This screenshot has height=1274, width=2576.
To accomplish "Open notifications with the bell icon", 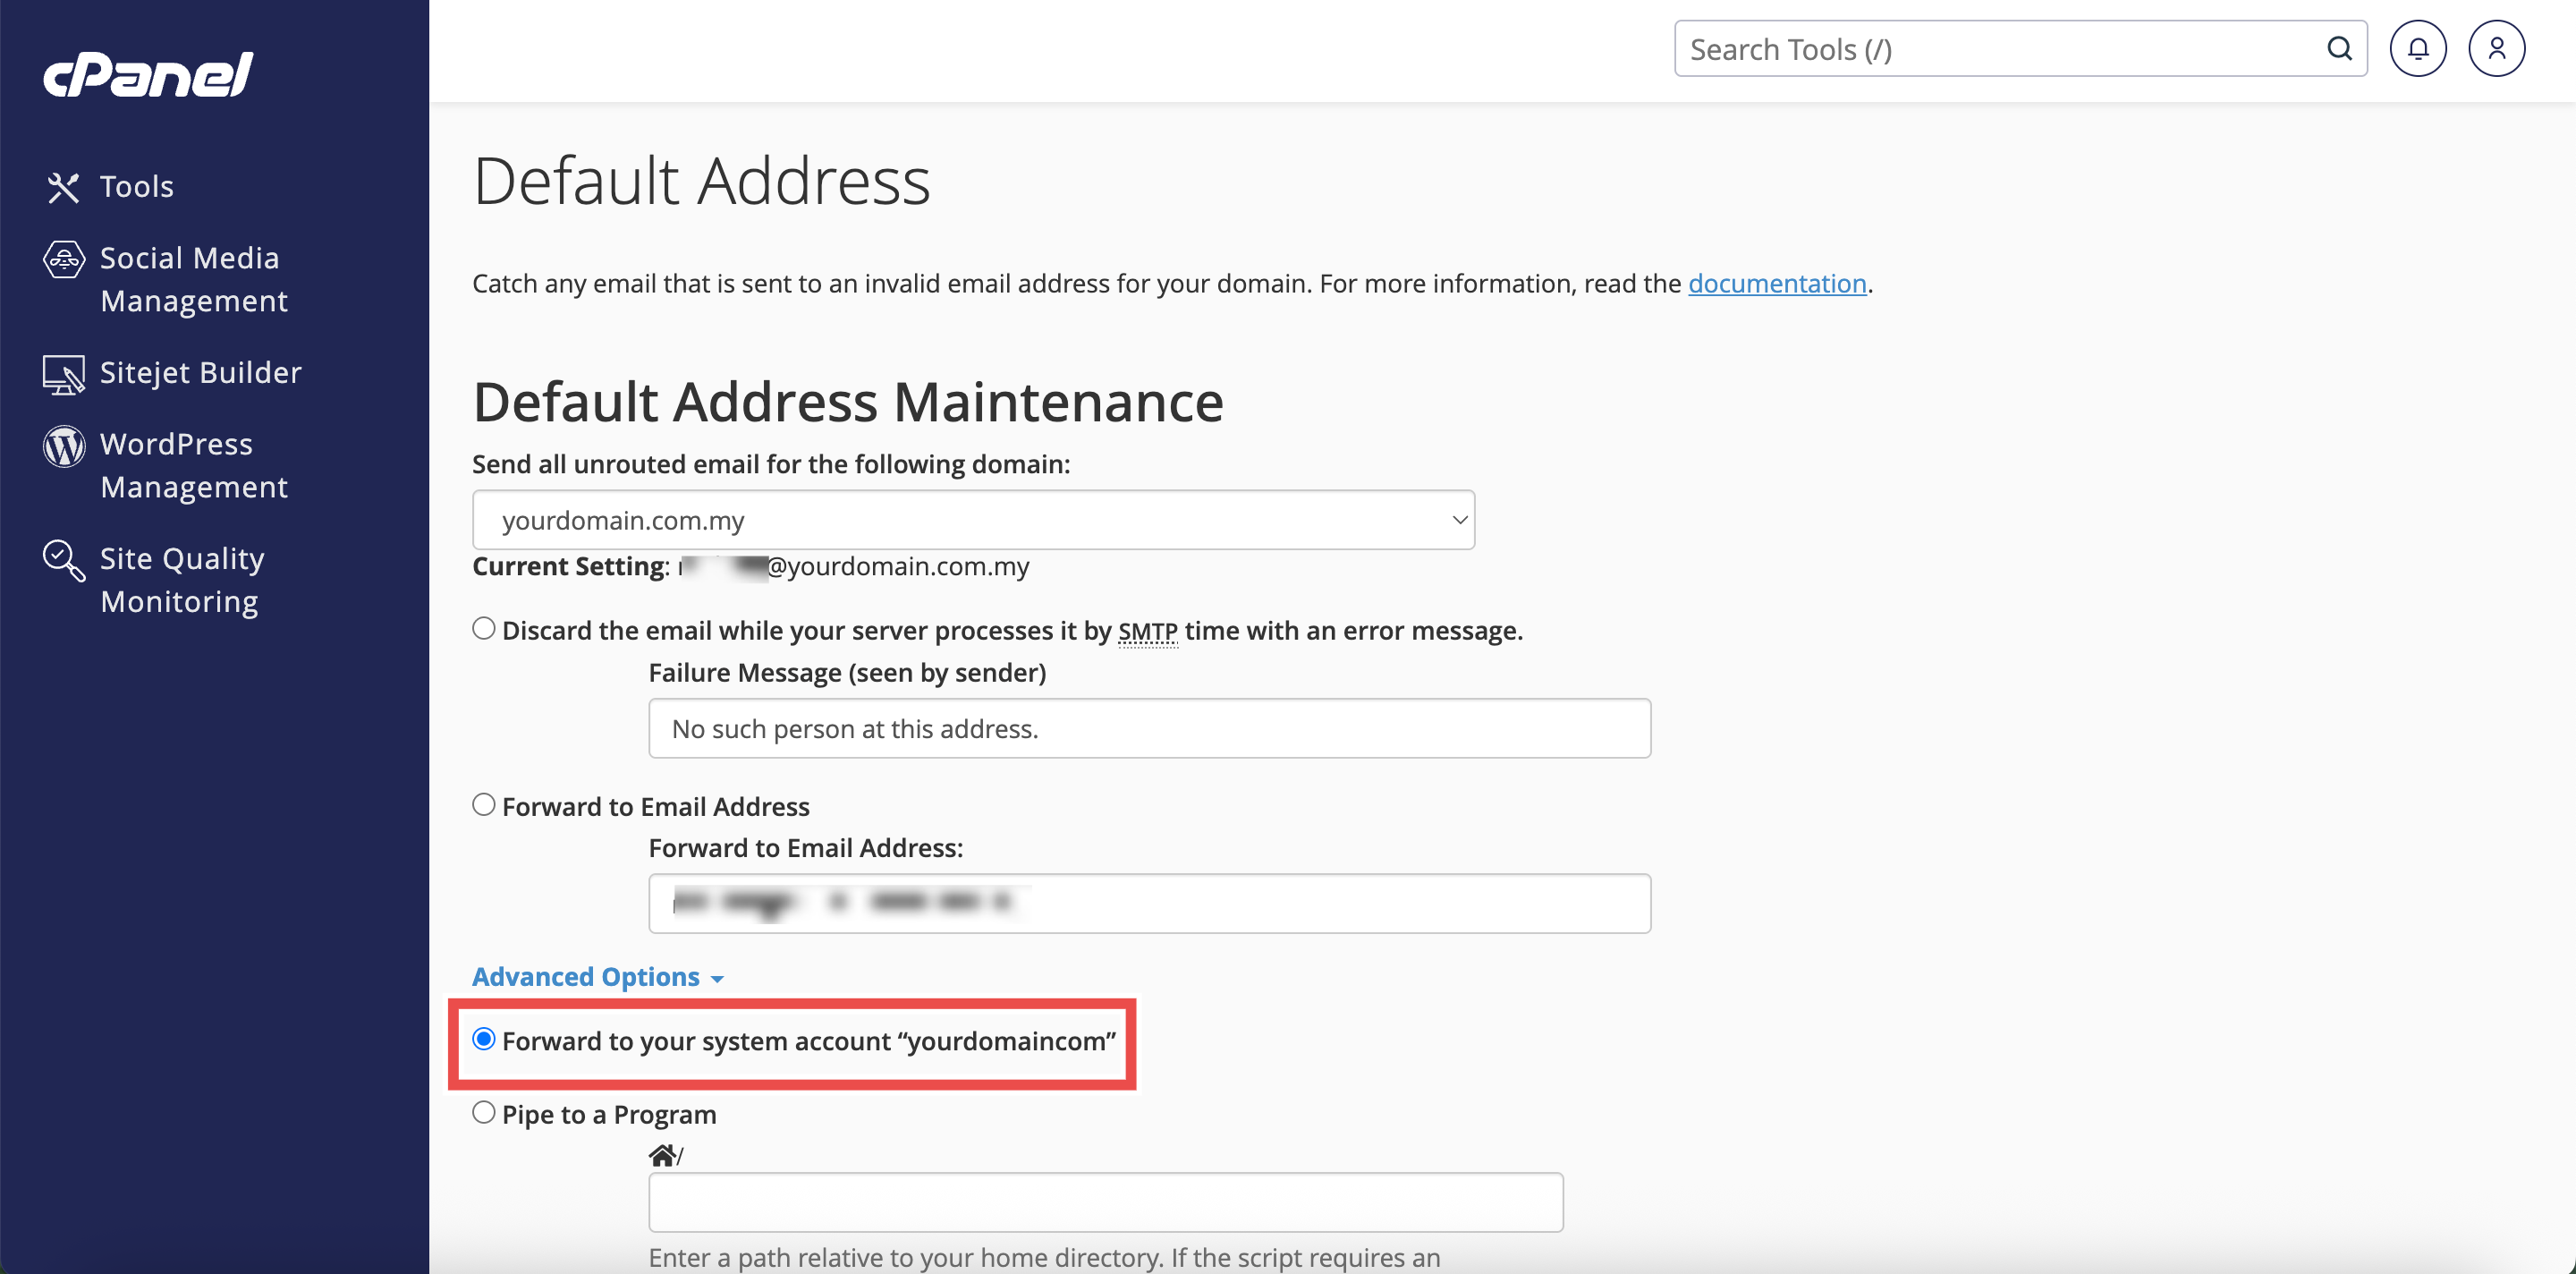I will point(2418,47).
